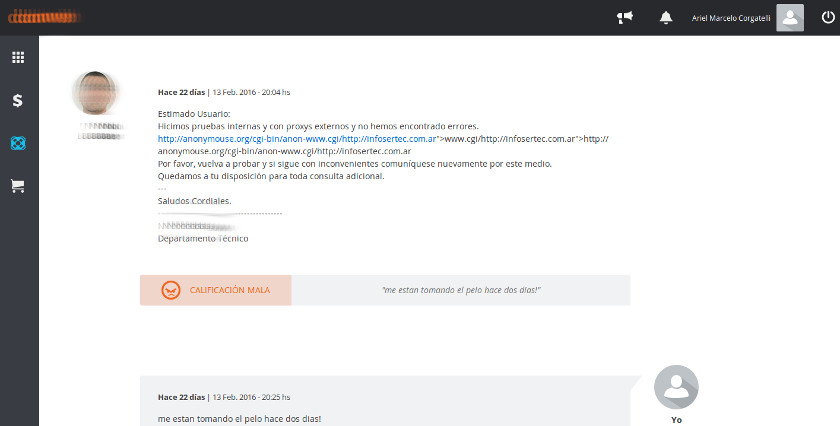Screen dimensions: 840x426
Task: Click the top-bar user profile avatar
Action: [790, 18]
